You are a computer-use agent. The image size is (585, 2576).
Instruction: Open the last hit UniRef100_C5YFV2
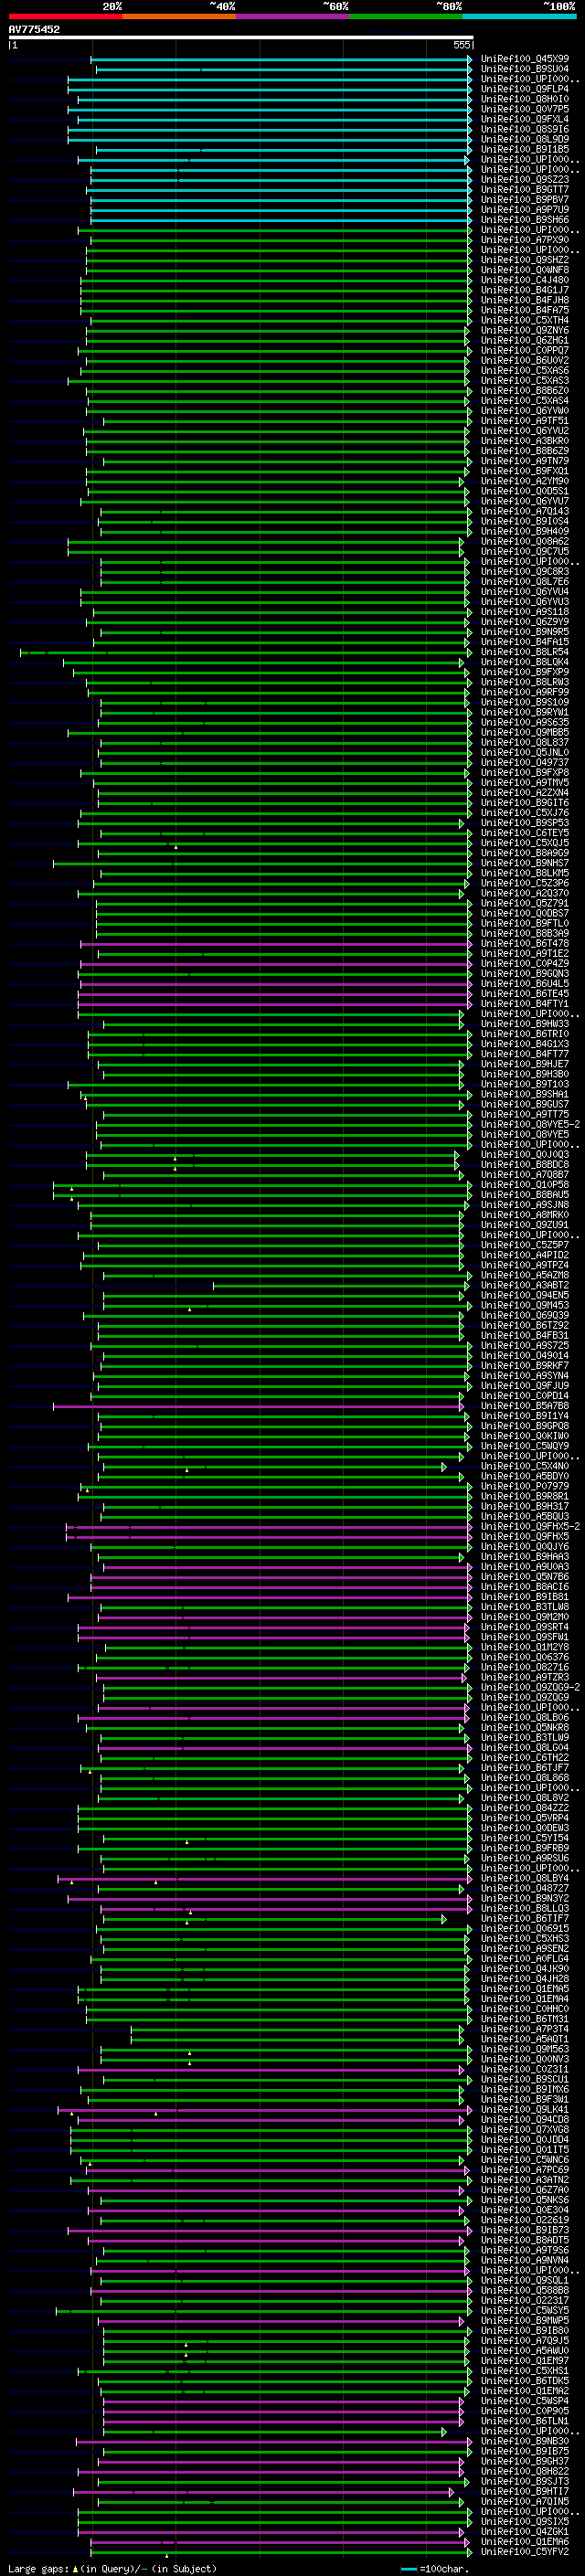(x=524, y=2552)
